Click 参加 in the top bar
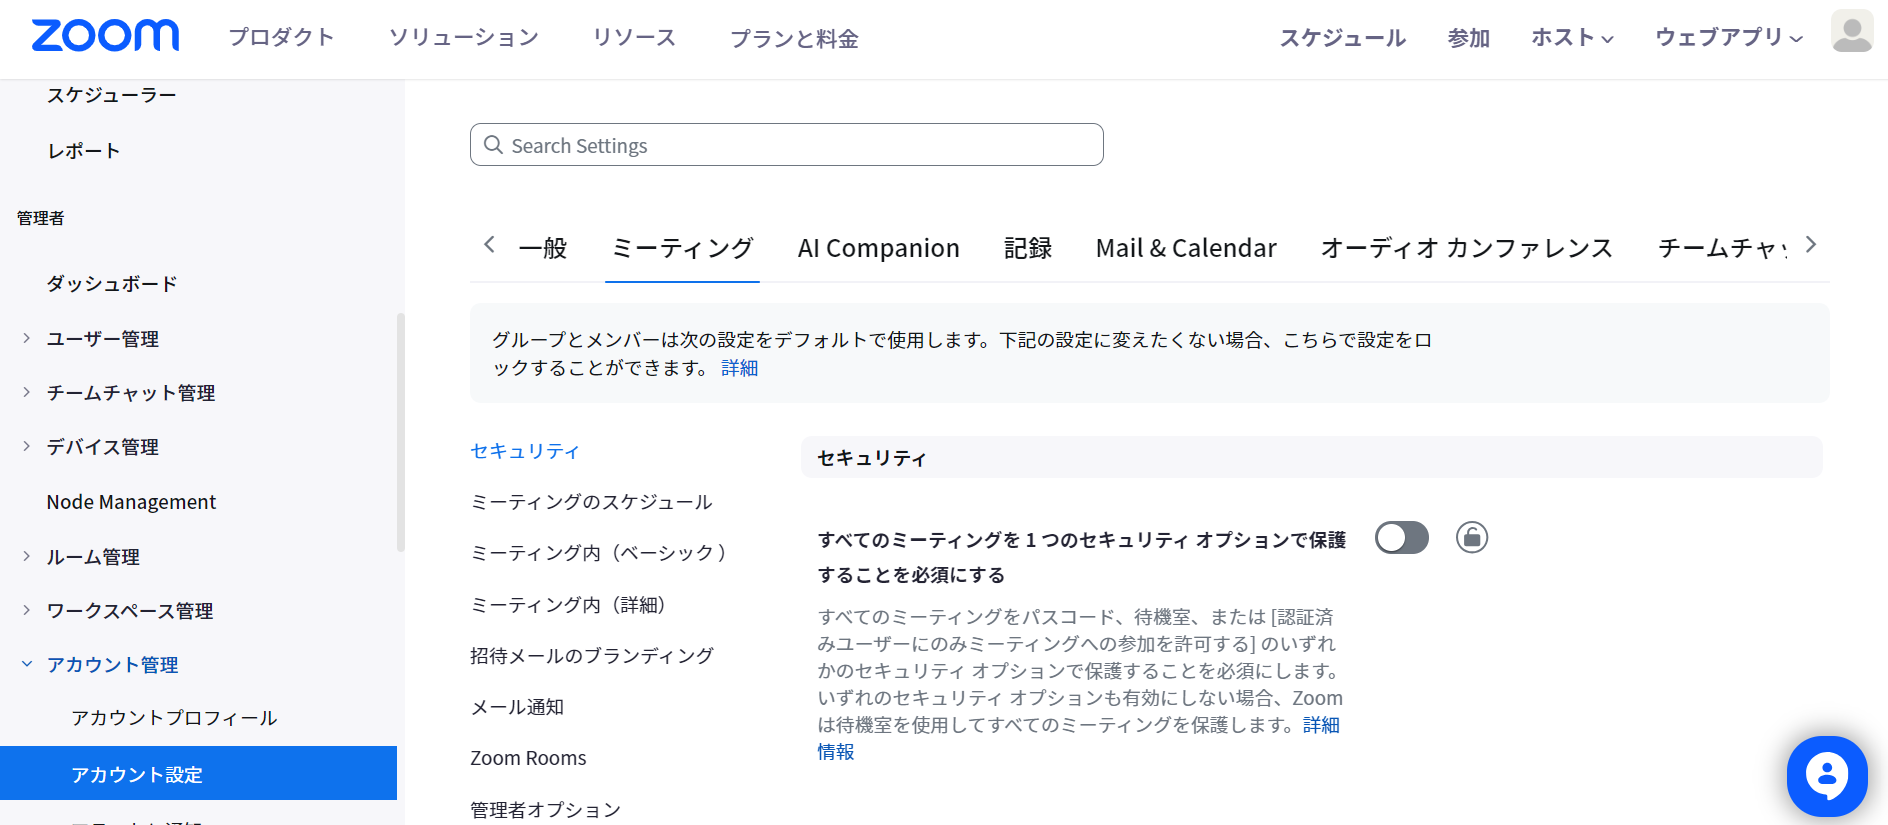1888x825 pixels. click(x=1469, y=38)
